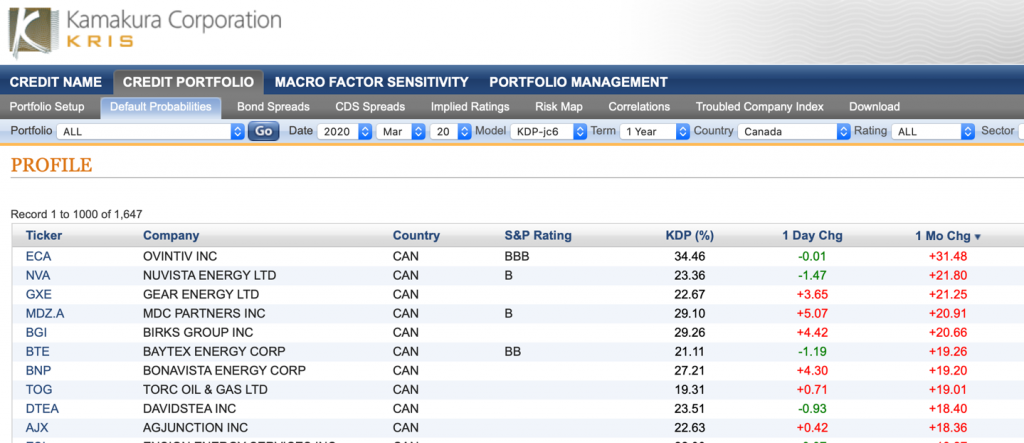This screenshot has width=1024, height=443.
Task: Sort by the 1 Mo Chg header
Action: (x=948, y=235)
